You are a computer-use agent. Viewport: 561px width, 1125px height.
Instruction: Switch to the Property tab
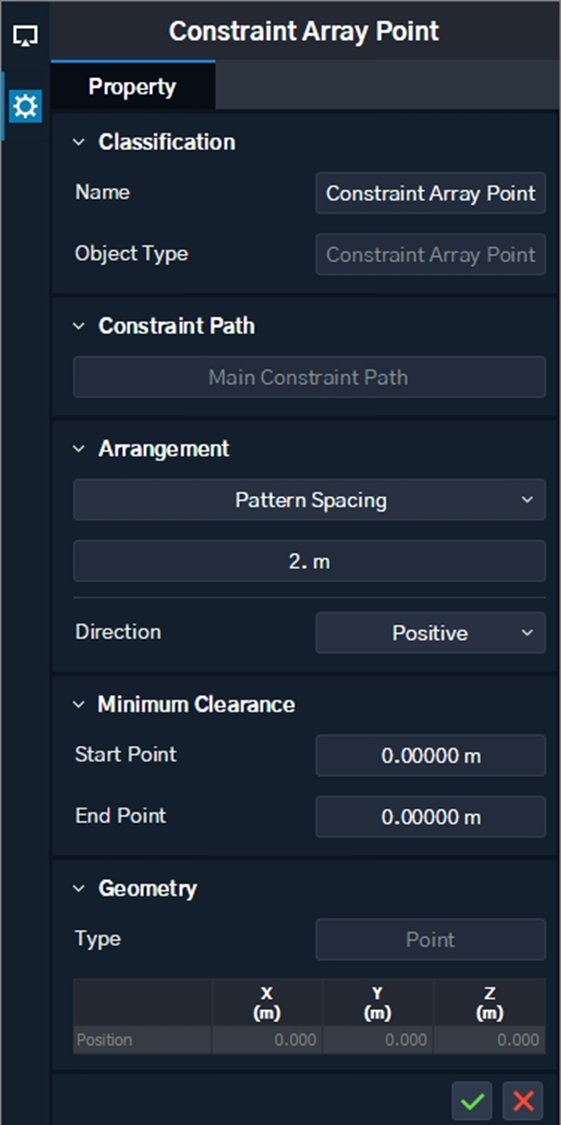132,87
